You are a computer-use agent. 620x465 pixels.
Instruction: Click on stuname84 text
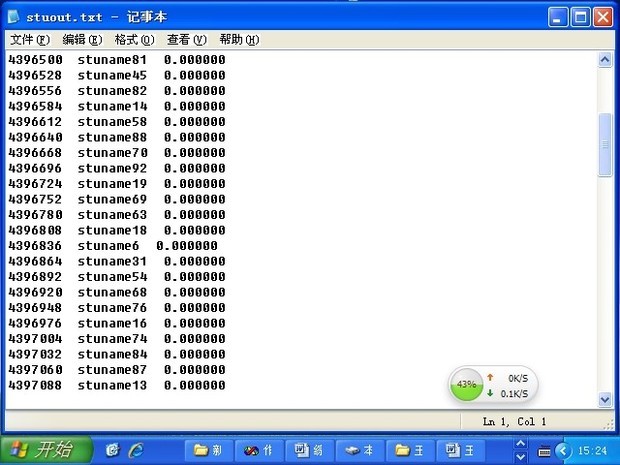click(x=112, y=354)
